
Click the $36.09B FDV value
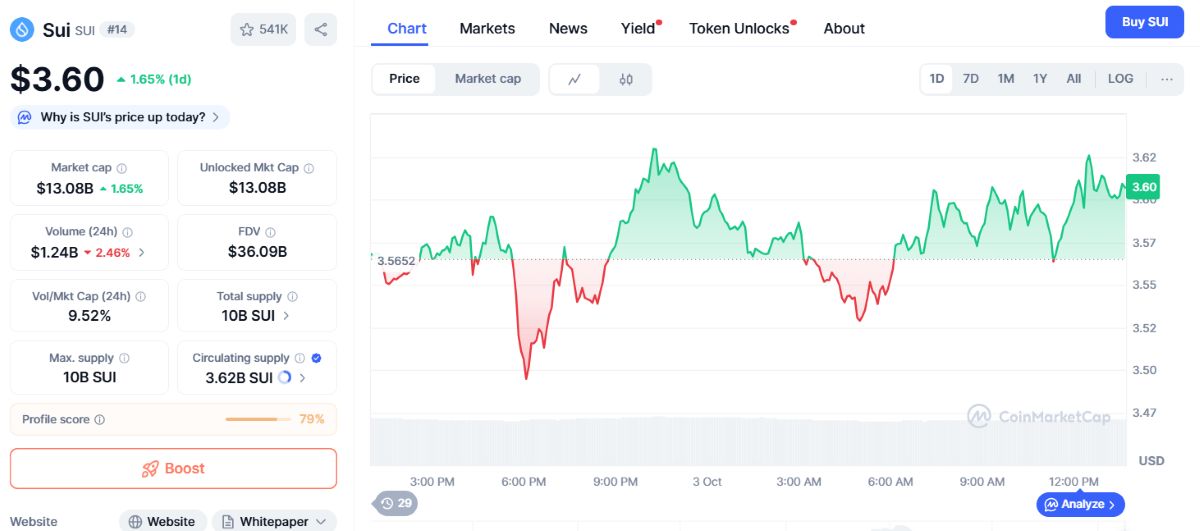click(257, 252)
